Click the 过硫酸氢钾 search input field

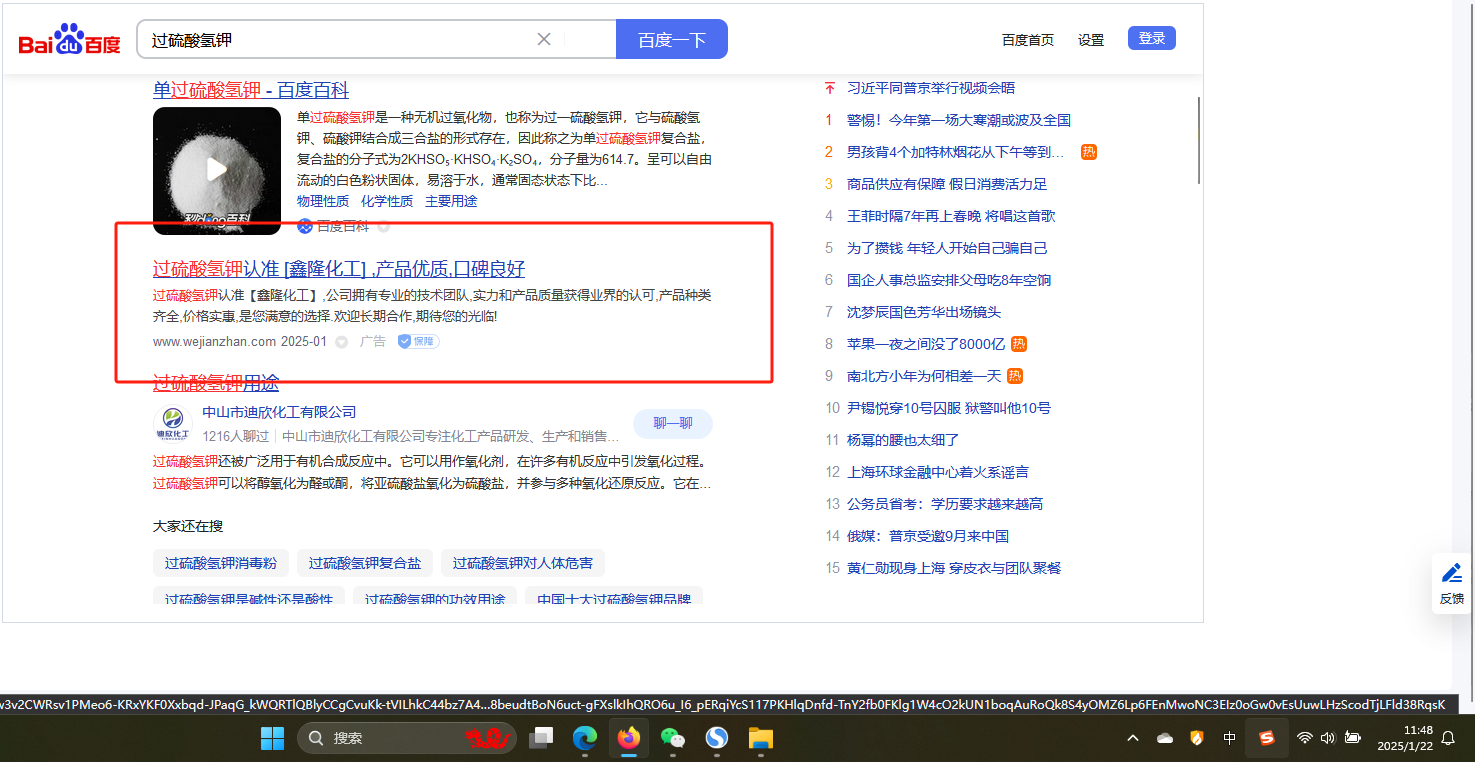pyautogui.click(x=340, y=40)
